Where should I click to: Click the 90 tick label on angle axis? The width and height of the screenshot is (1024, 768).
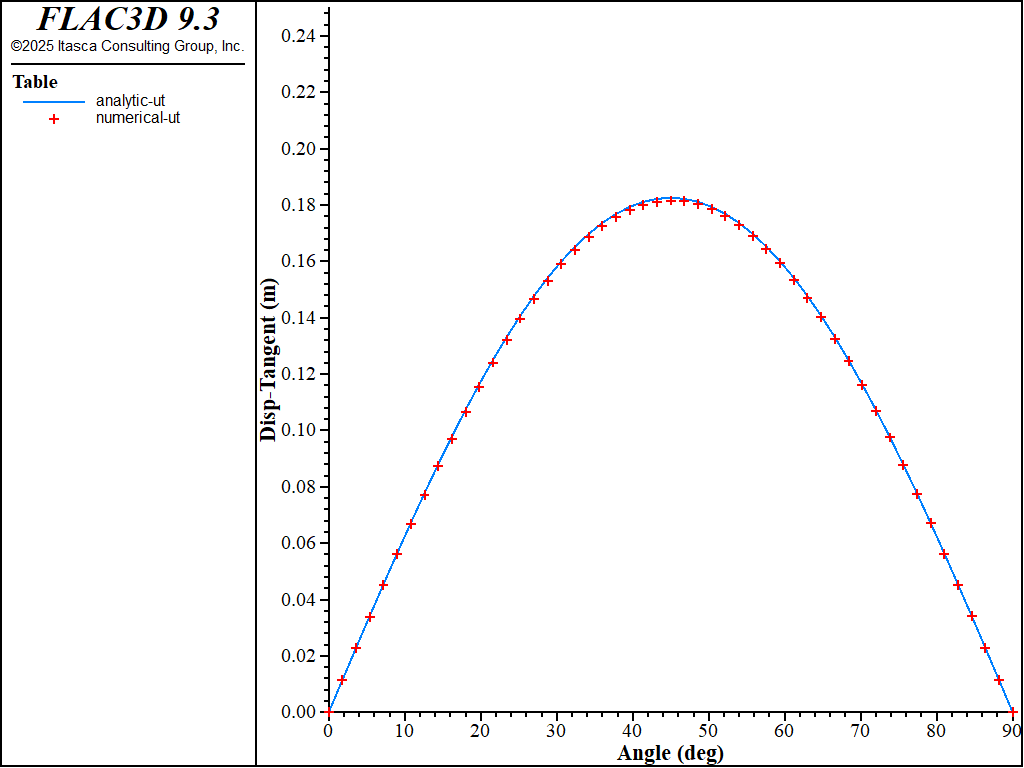click(x=1011, y=731)
